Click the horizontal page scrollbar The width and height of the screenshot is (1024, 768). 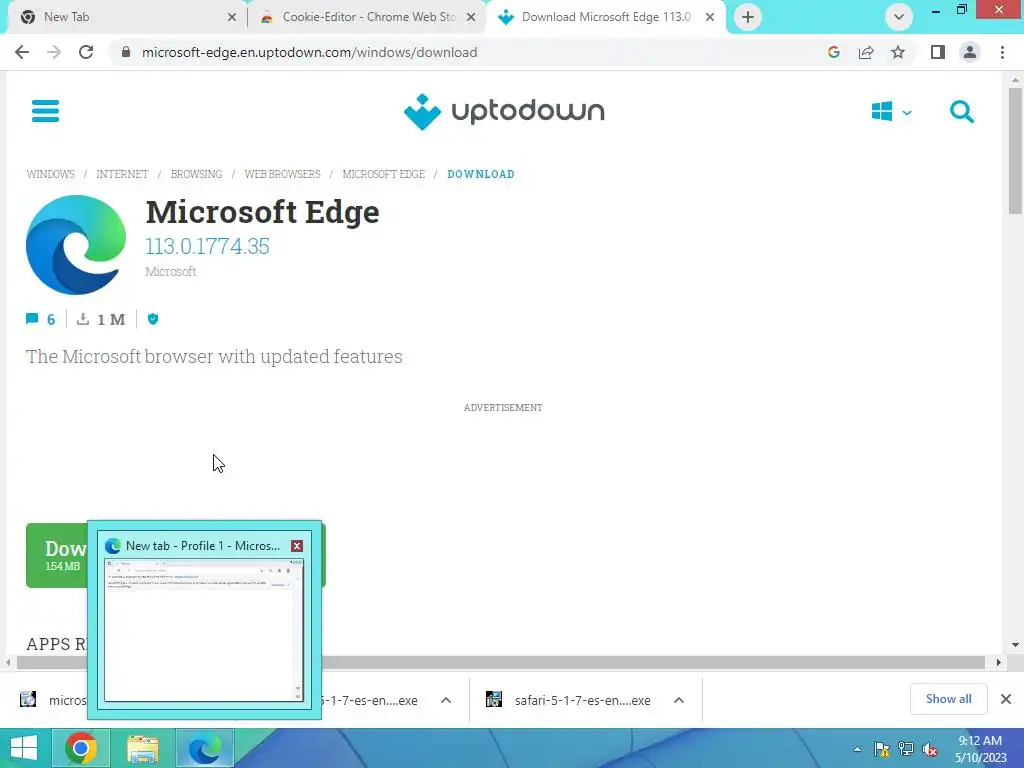coord(500,662)
